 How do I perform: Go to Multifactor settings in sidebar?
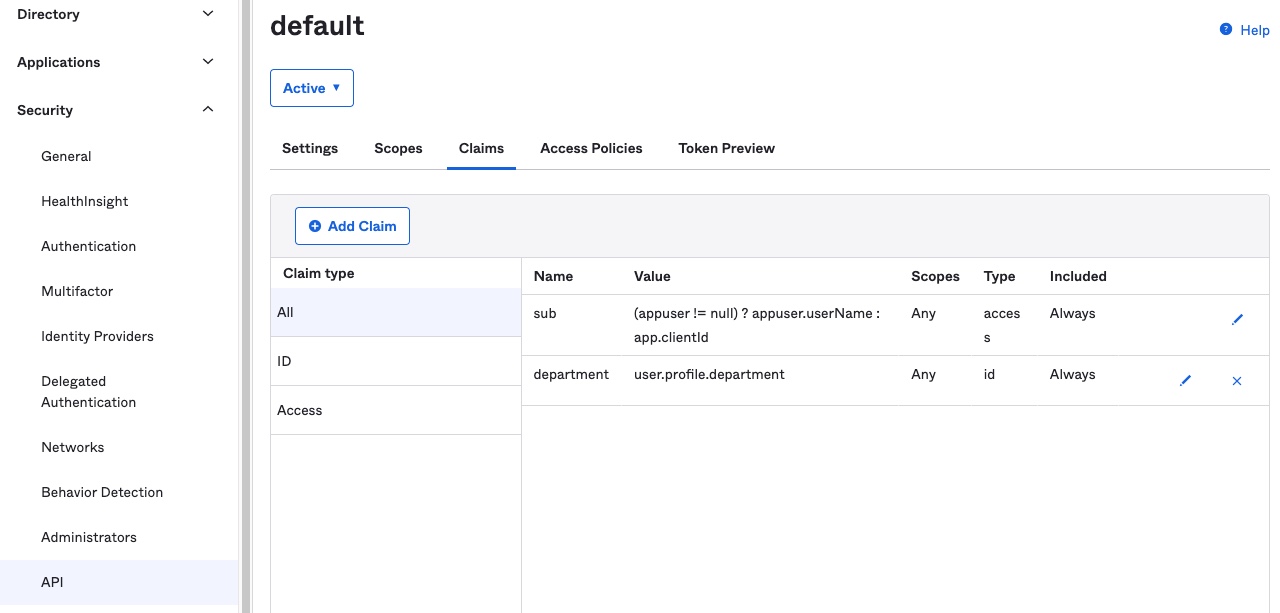coord(77,291)
